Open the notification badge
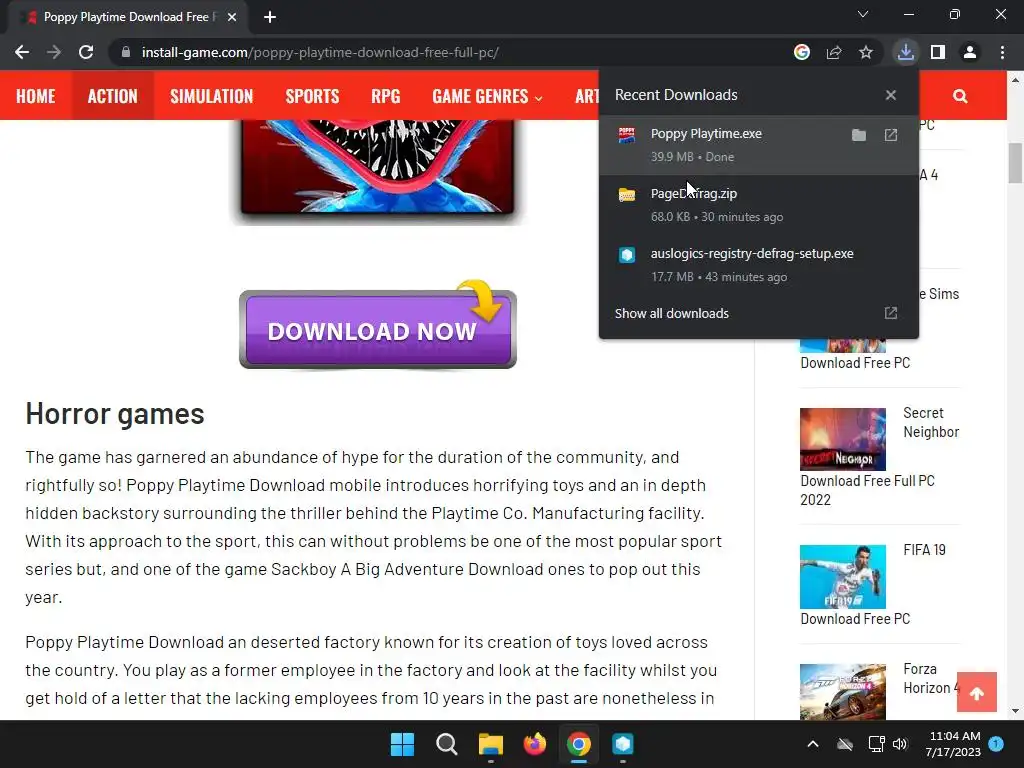The image size is (1024, 768). [996, 743]
